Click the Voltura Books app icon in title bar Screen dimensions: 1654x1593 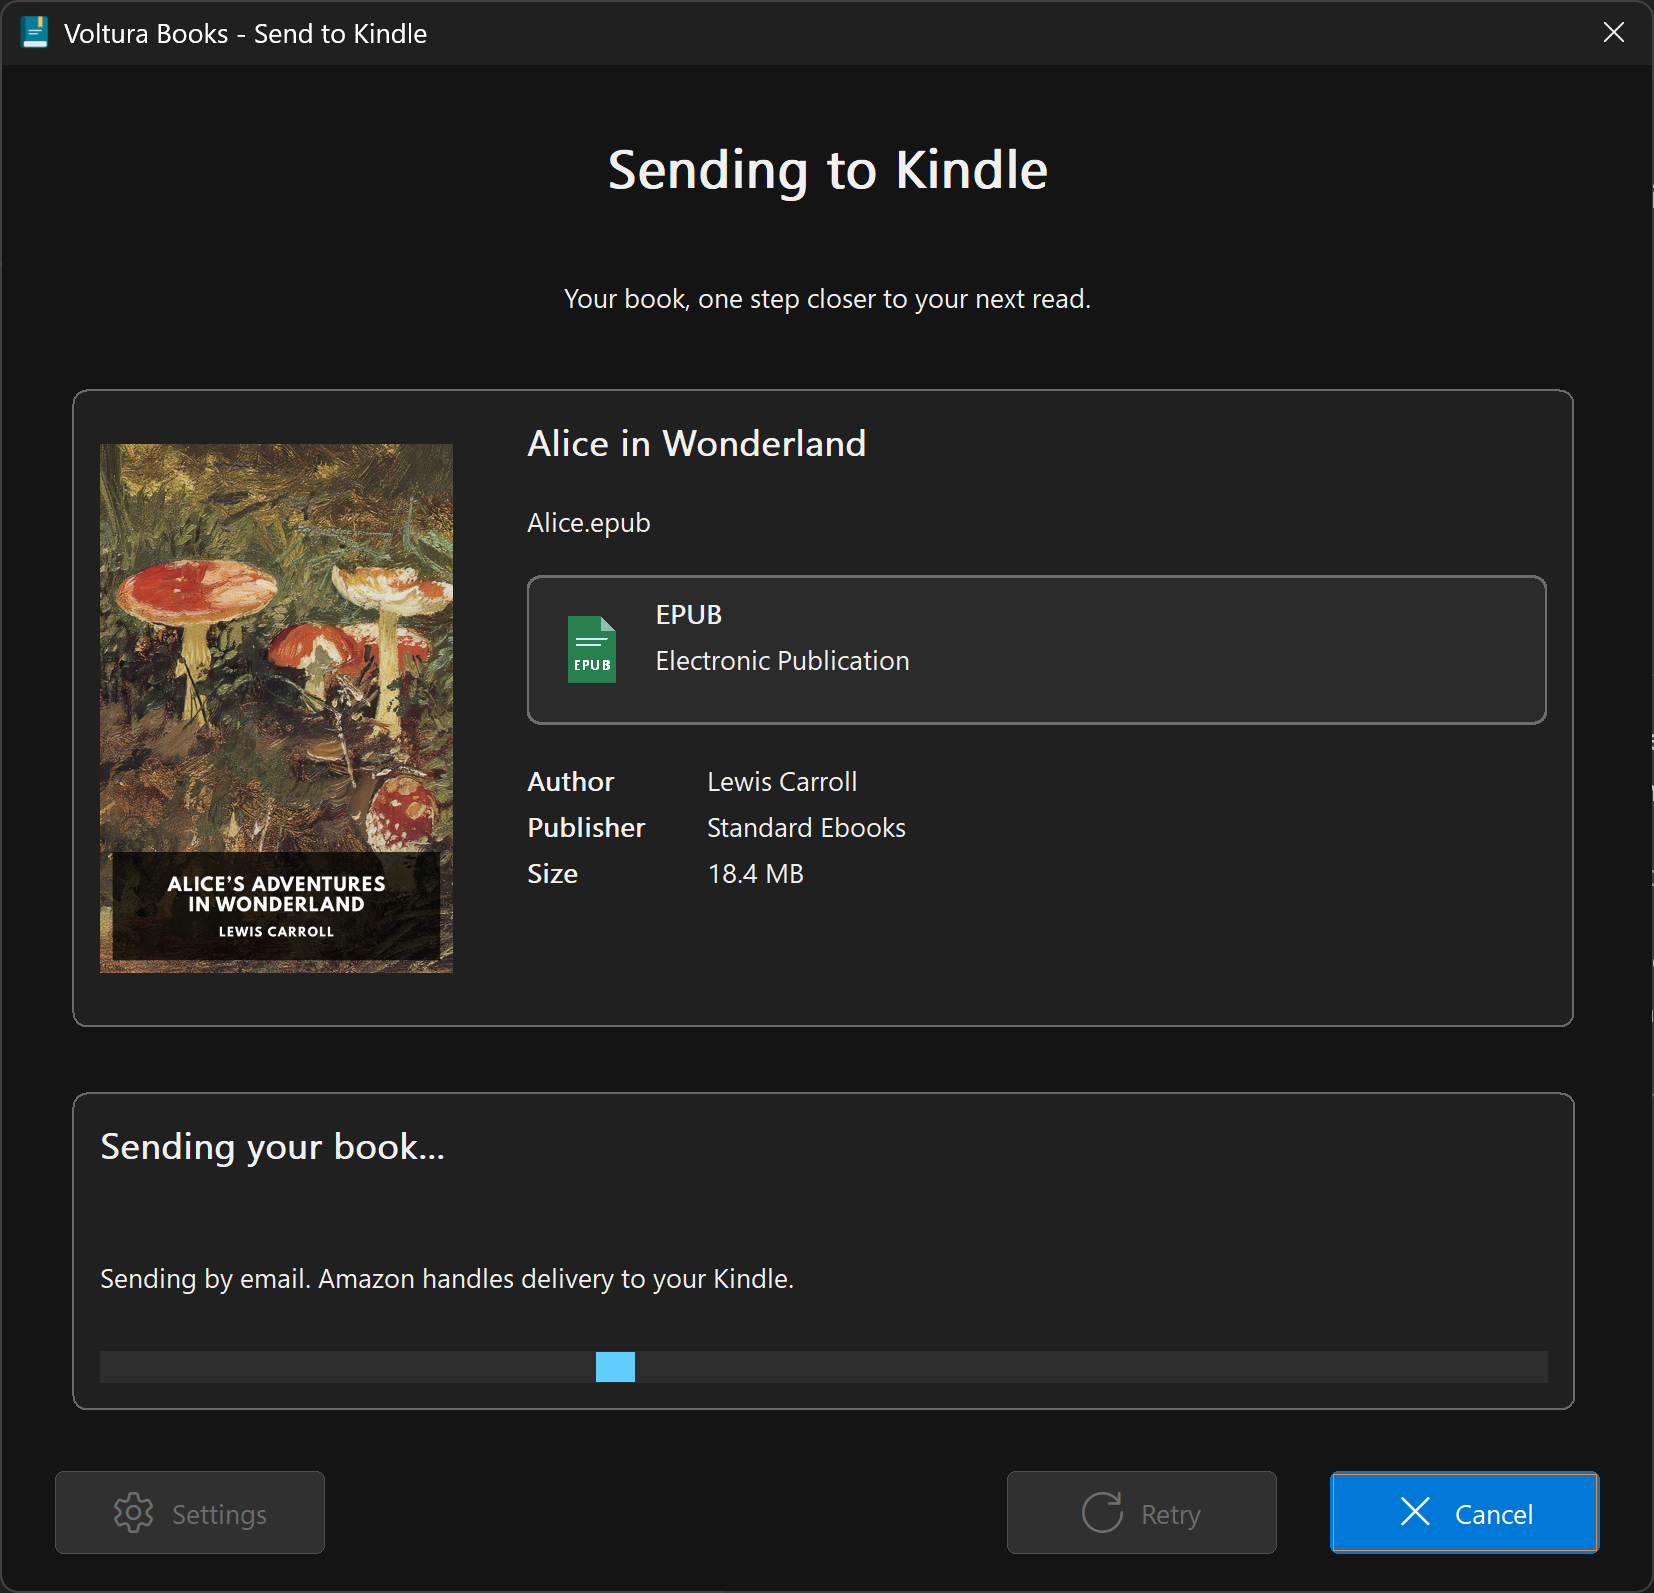pyautogui.click(x=34, y=33)
